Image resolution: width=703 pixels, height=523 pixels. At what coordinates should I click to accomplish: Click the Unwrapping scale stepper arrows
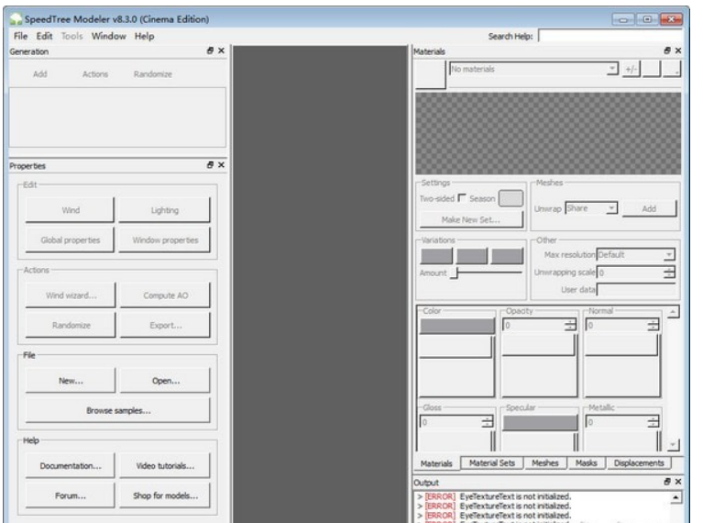point(669,272)
